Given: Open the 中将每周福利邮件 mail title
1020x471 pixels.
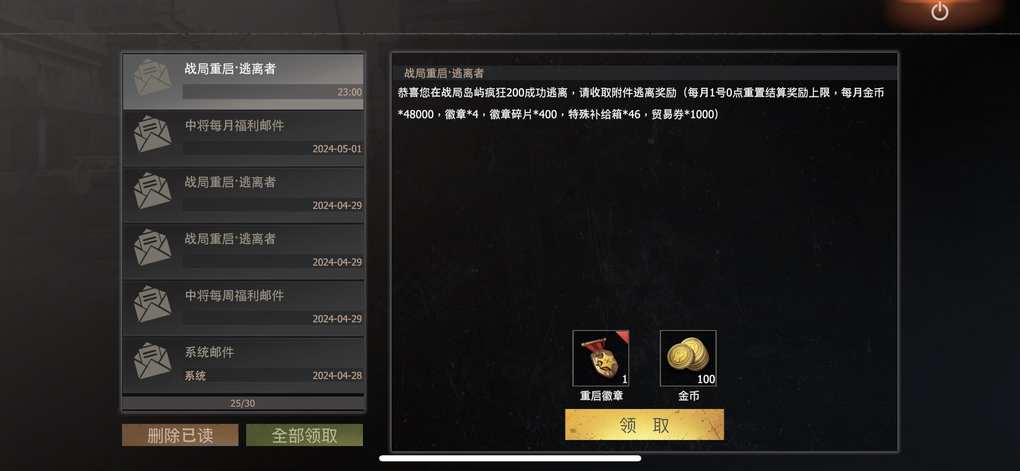Looking at the screenshot, I should tap(234, 296).
